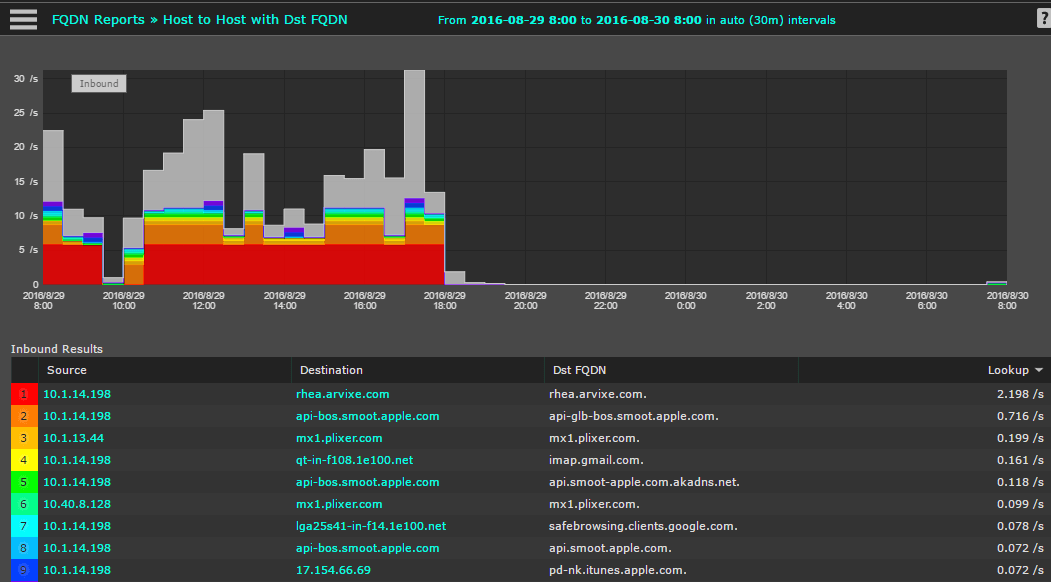Open the FQDN Reports breadcrumb
This screenshot has width=1051, height=582.
pos(98,19)
